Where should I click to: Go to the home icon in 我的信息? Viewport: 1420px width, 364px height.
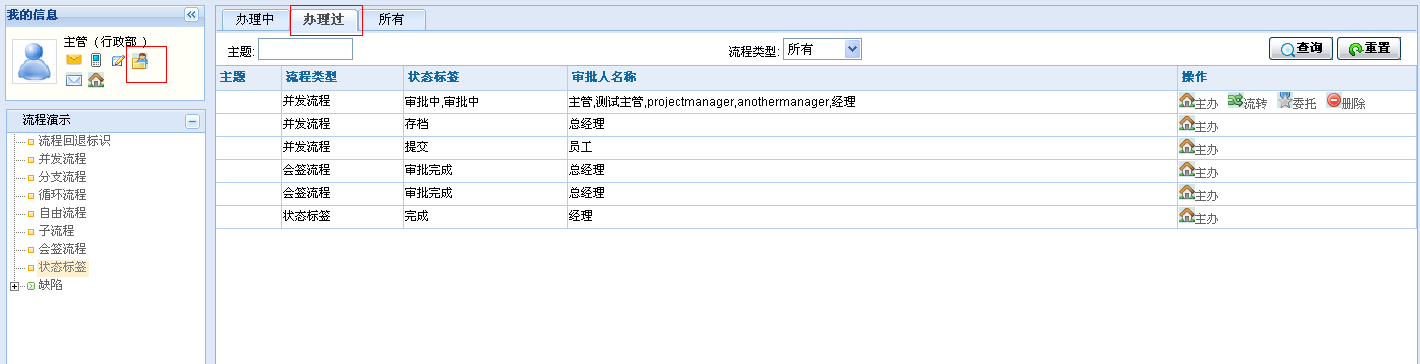pyautogui.click(x=96, y=80)
